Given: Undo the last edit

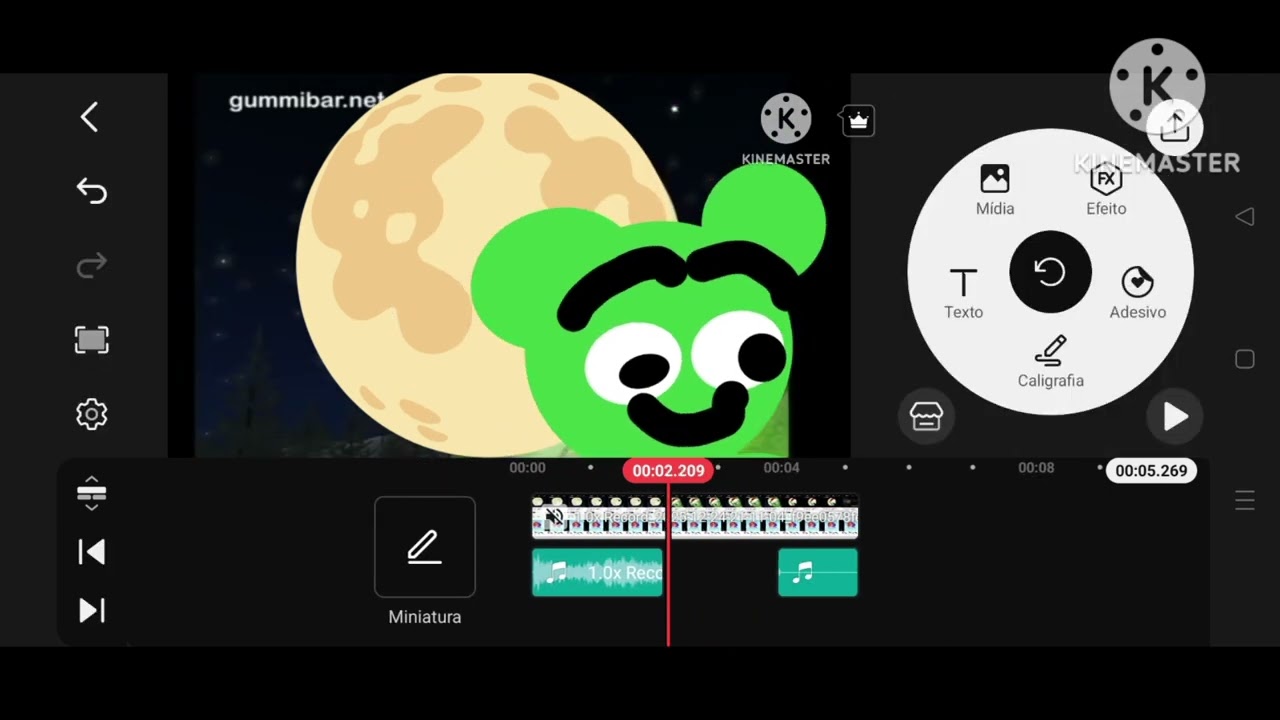Looking at the screenshot, I should point(91,190).
